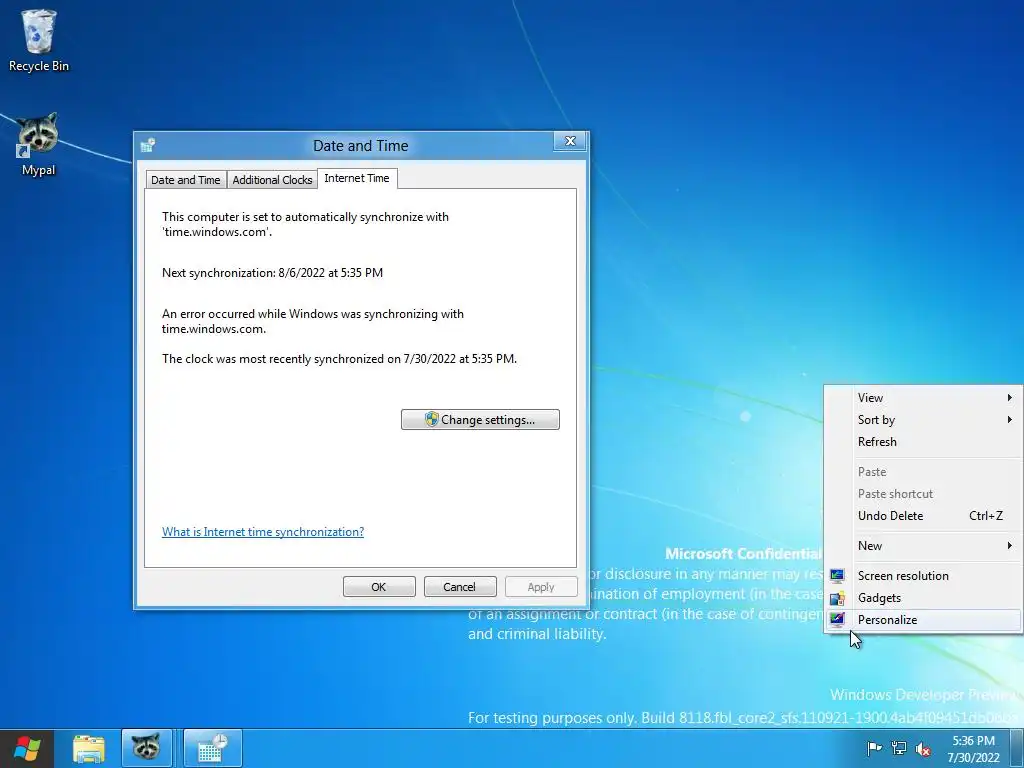The image size is (1024, 768).
Task: Select Undo Delete in context menu
Action: coord(922,516)
